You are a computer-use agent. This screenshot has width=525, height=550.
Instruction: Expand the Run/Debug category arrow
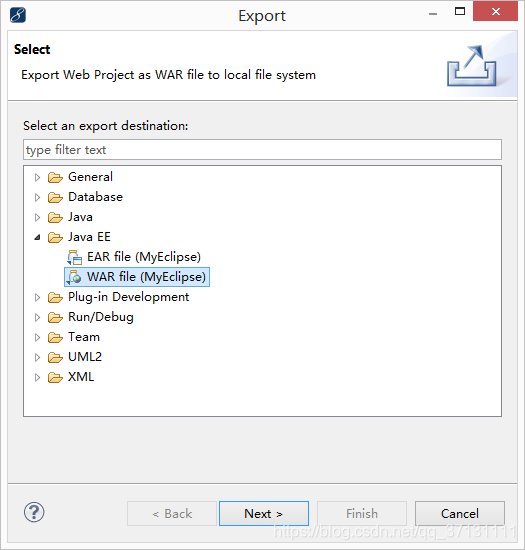[x=37, y=317]
